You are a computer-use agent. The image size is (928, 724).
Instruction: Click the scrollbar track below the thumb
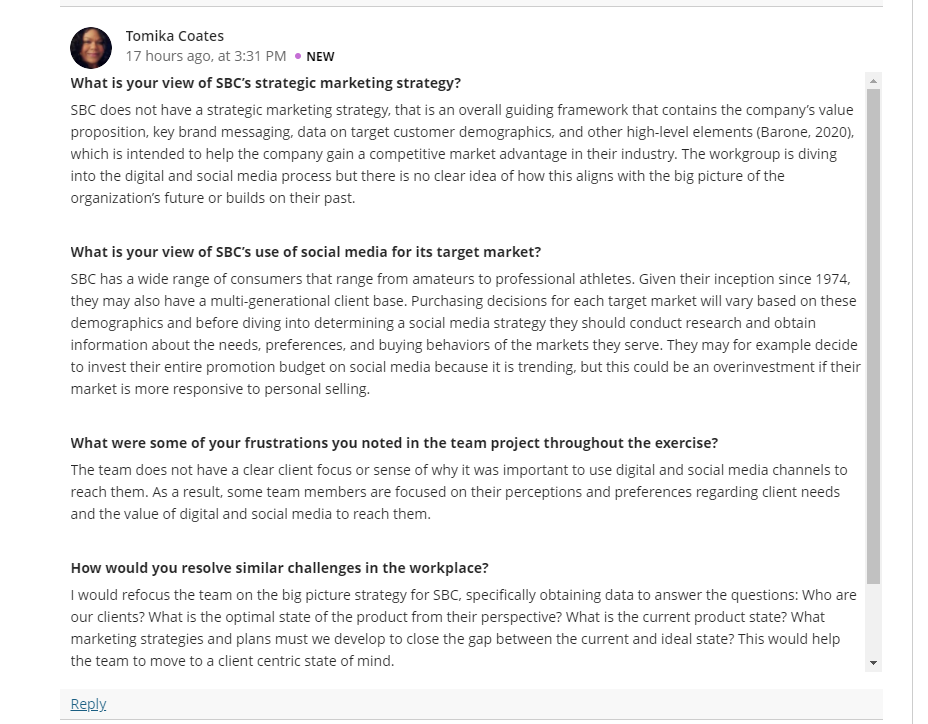coord(873,619)
